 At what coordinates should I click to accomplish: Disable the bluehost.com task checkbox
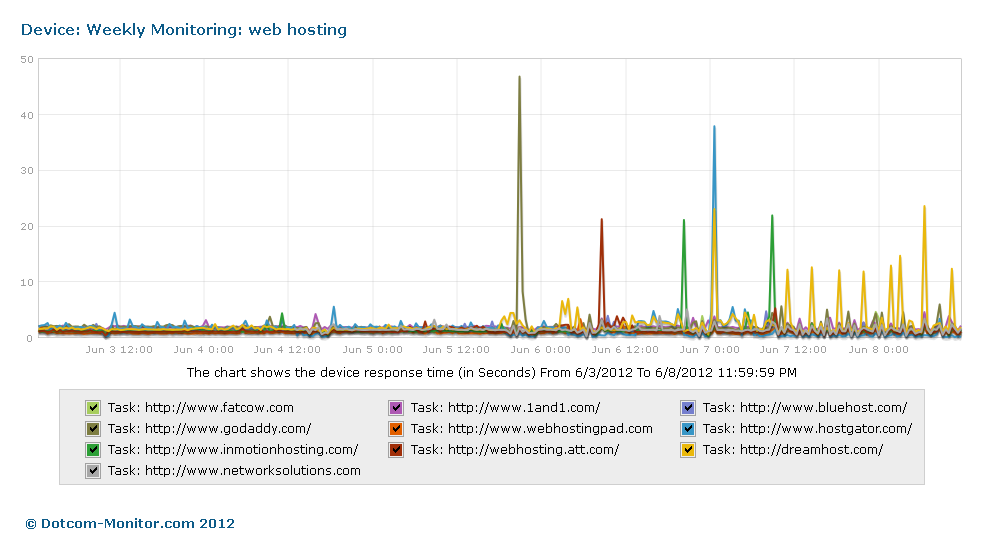[688, 408]
